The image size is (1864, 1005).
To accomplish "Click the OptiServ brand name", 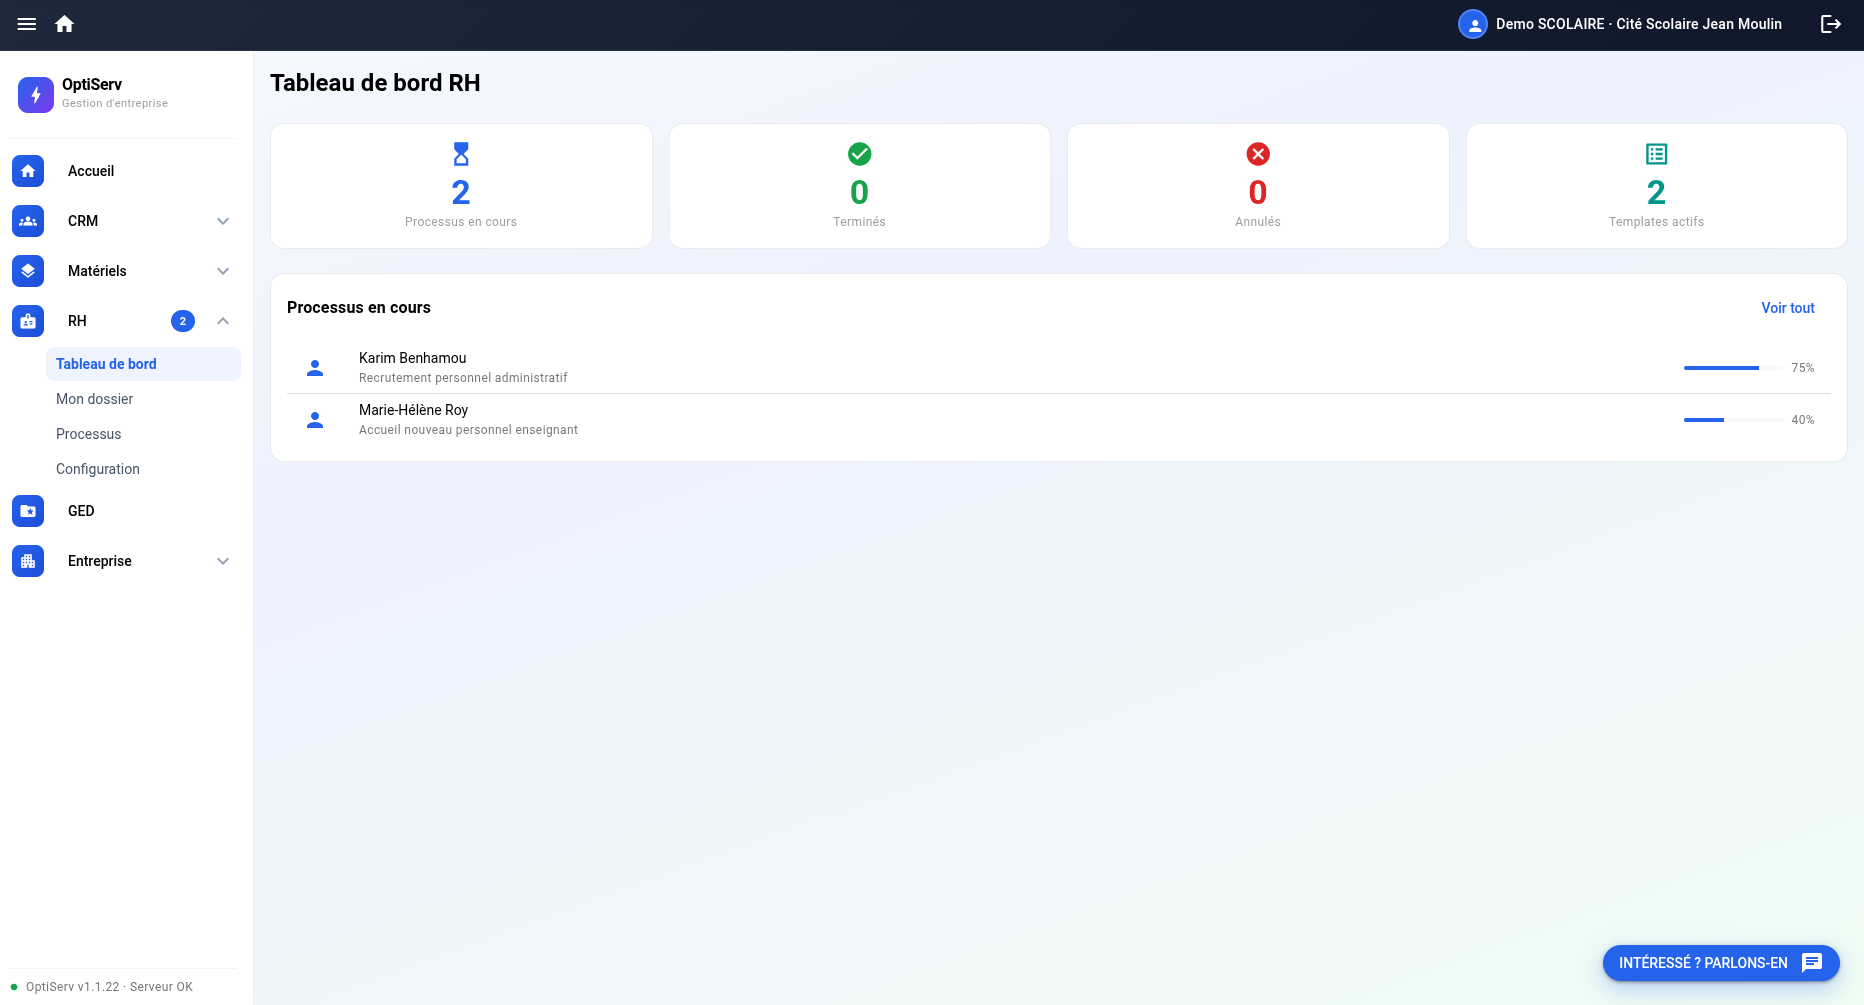I will [x=92, y=85].
